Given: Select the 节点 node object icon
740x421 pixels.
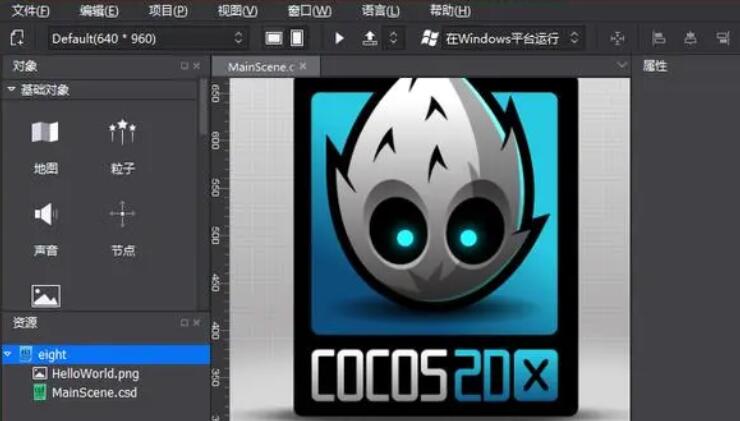Looking at the screenshot, I should pyautogui.click(x=122, y=214).
